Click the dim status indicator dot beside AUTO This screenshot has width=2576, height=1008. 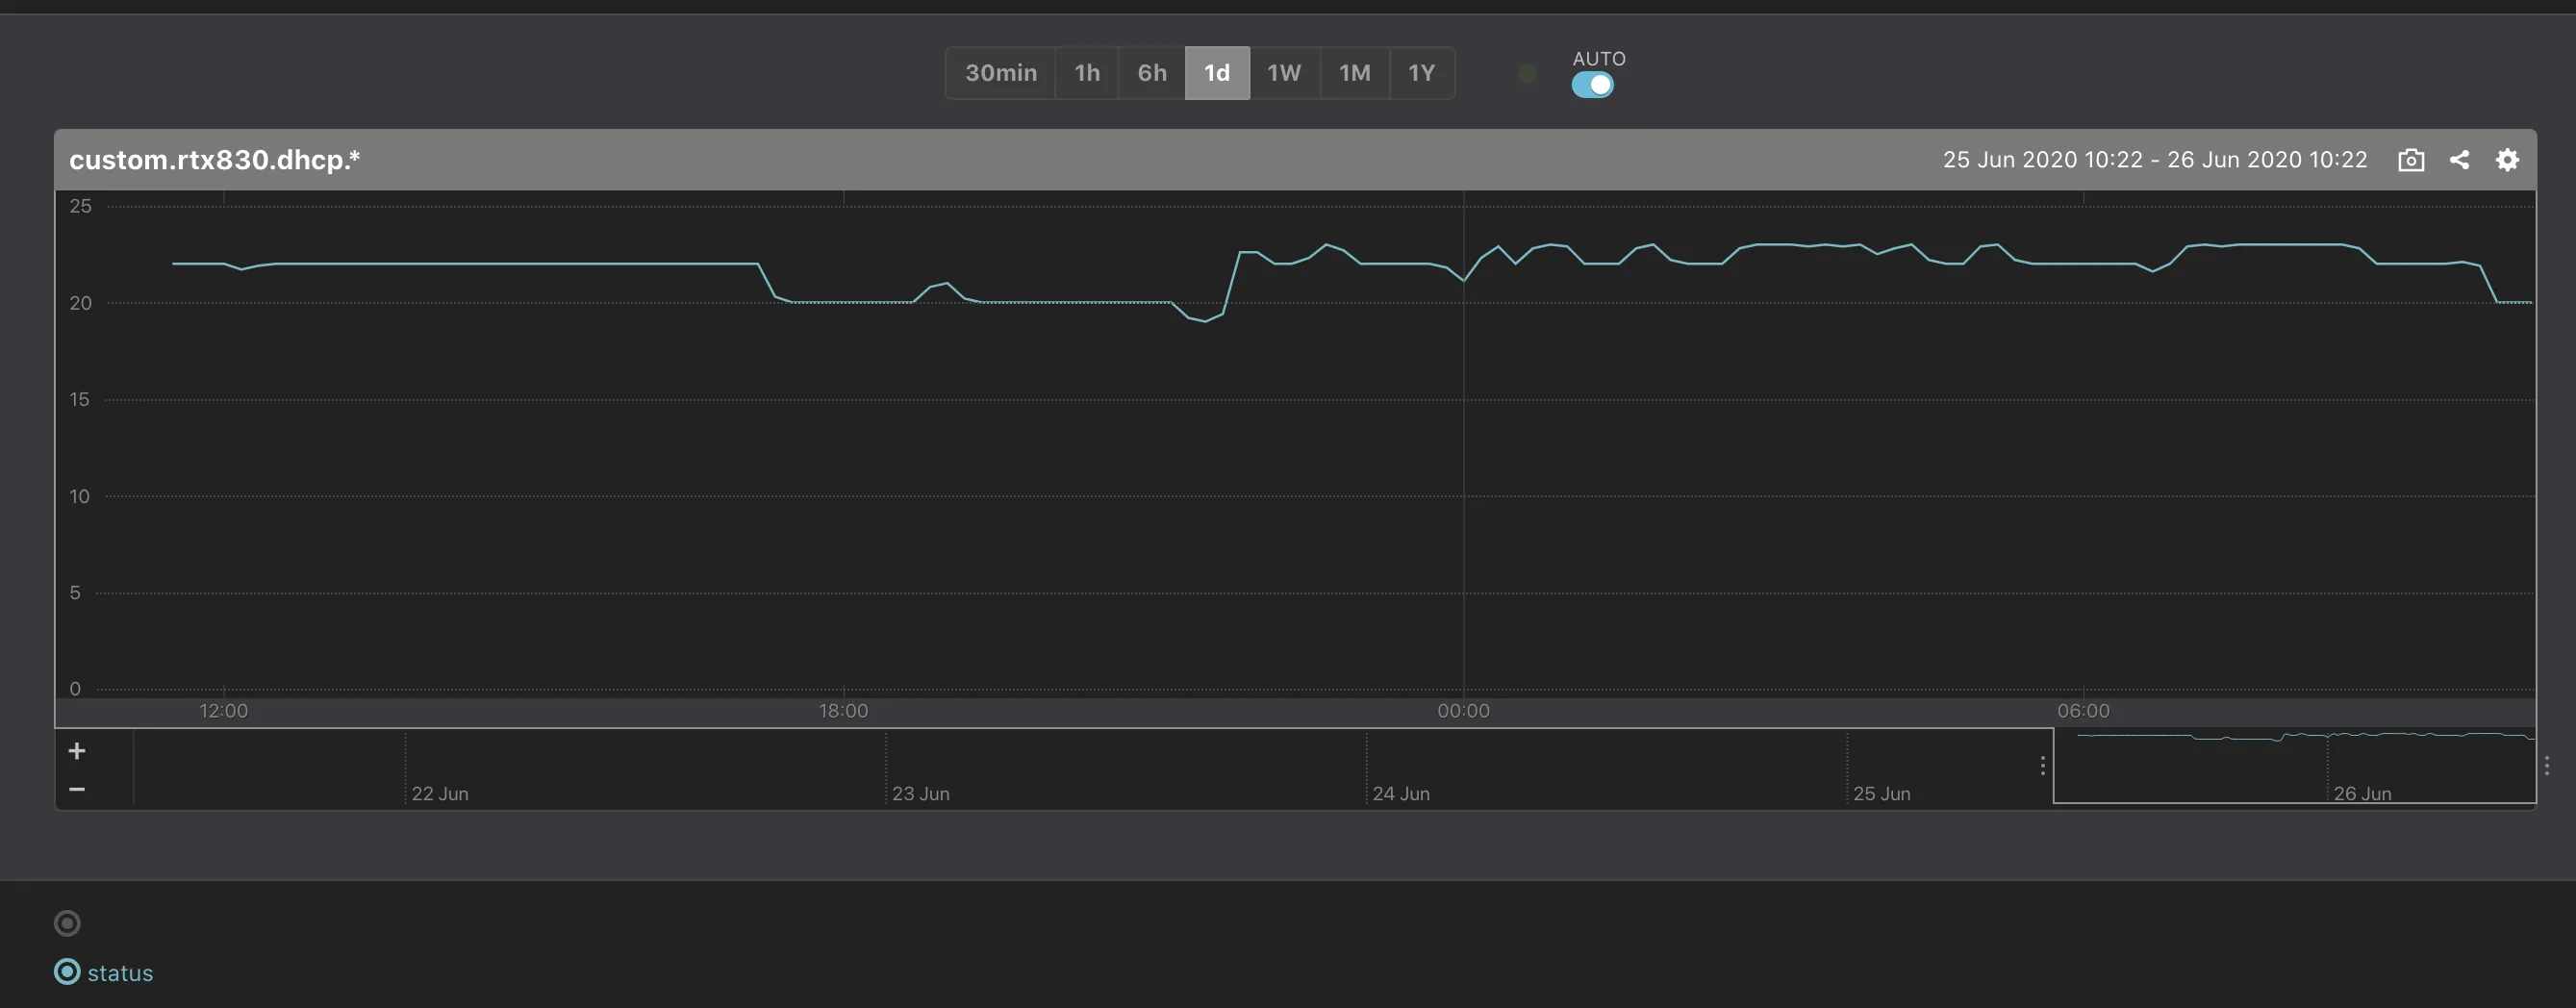click(1527, 74)
